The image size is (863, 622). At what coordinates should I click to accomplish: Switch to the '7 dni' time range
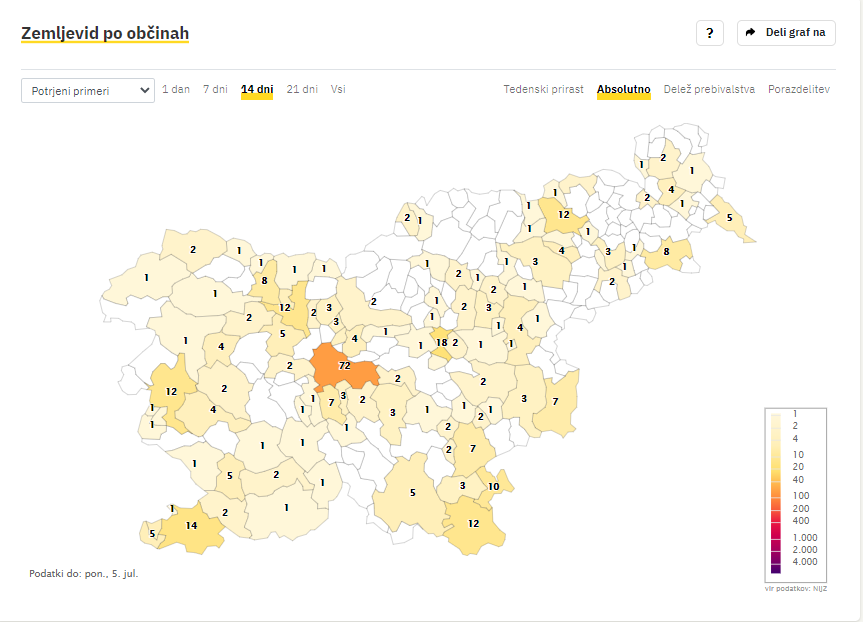215,89
